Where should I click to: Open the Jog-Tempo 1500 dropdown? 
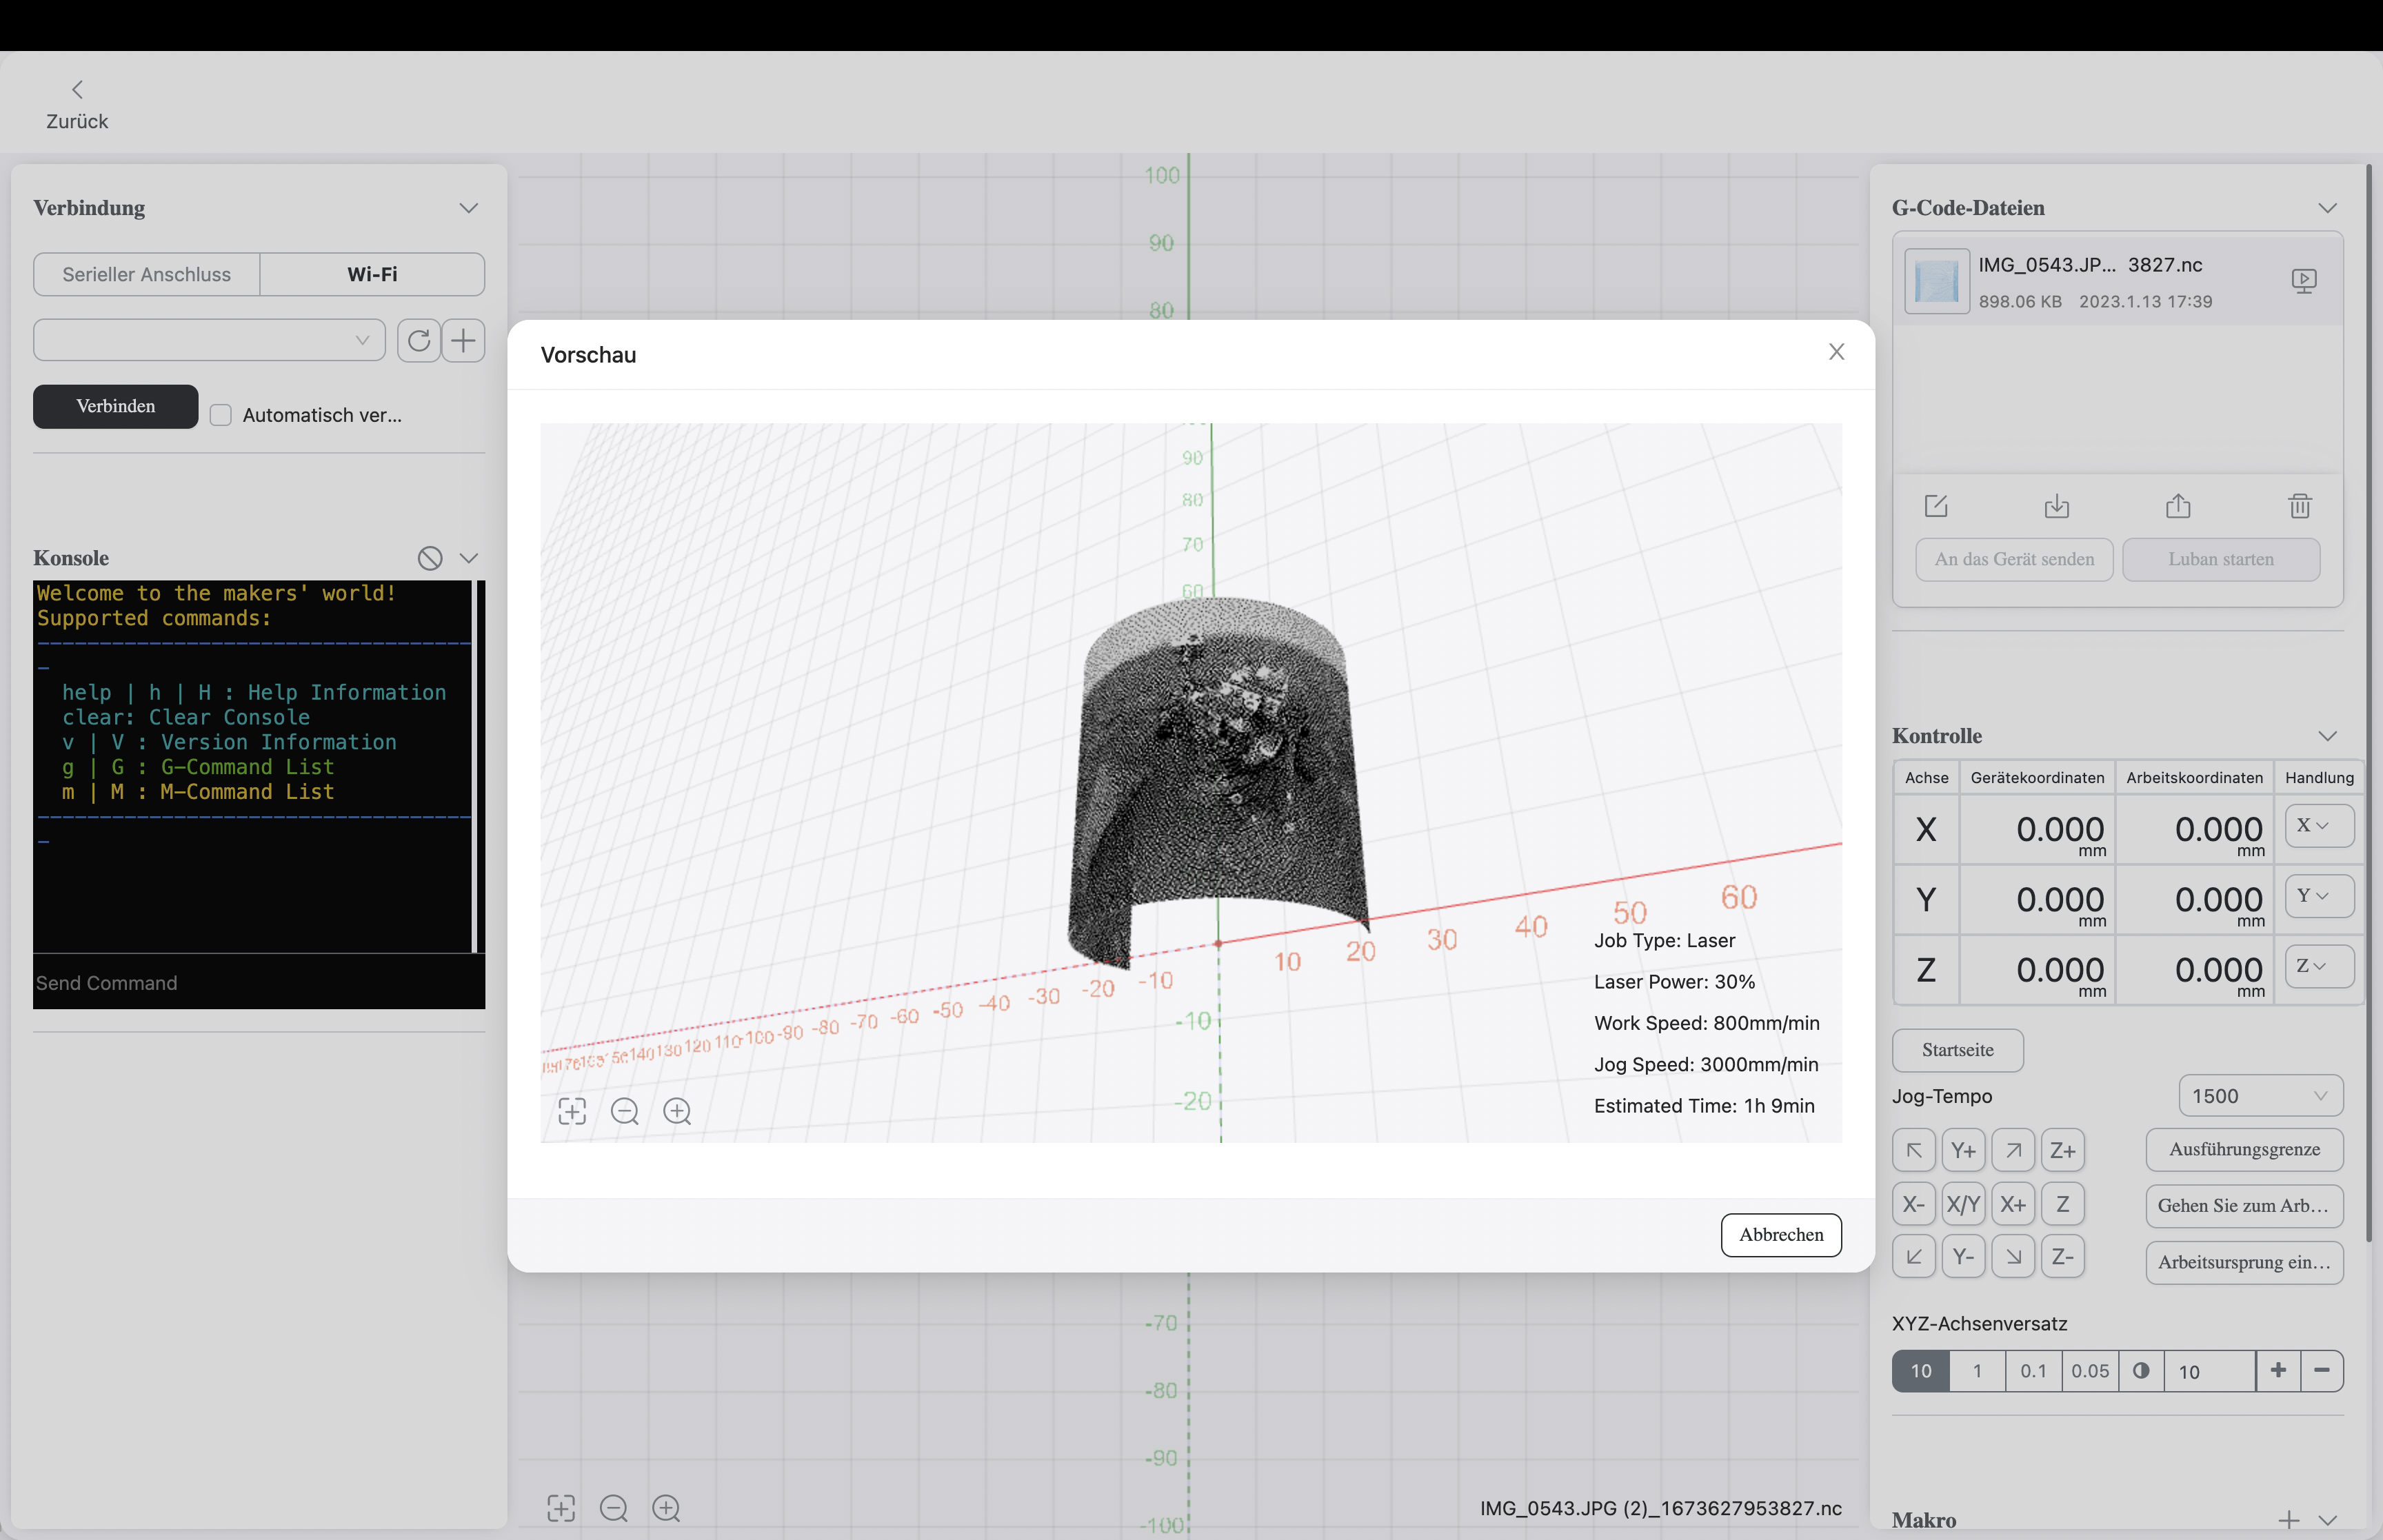[x=2260, y=1096]
